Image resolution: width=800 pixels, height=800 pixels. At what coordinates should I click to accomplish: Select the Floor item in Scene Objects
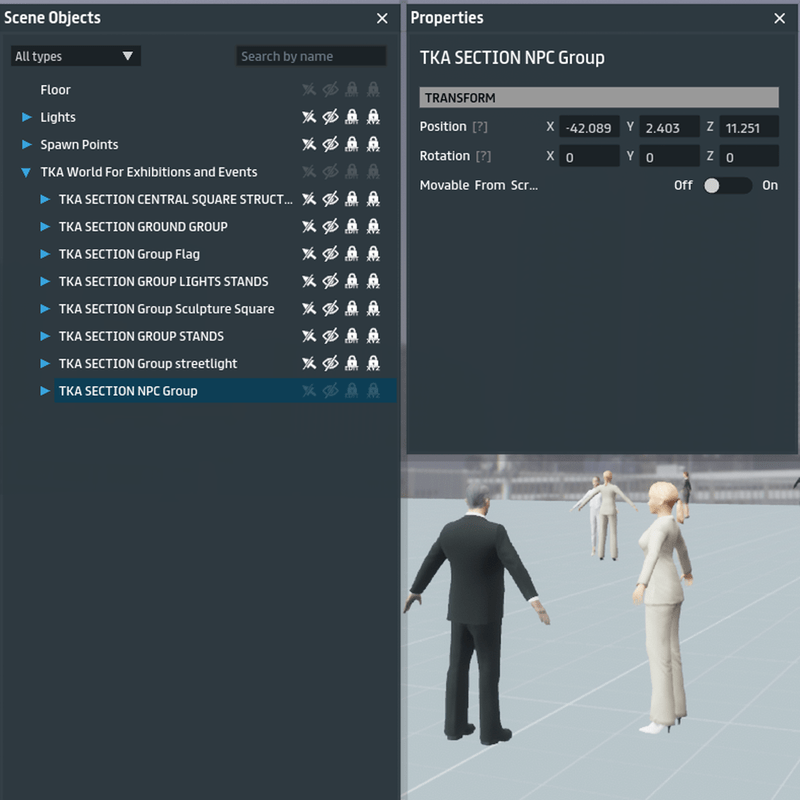click(55, 90)
